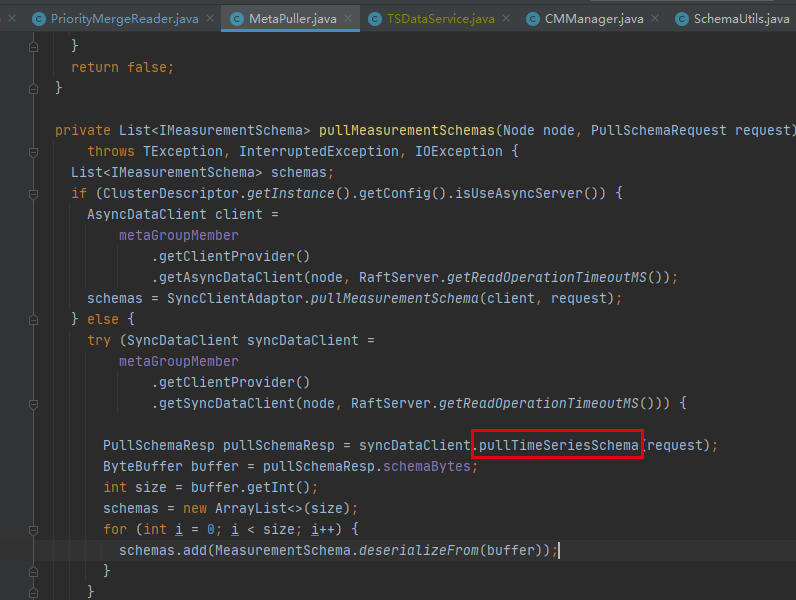Click the AsyncDataClient type declaration
Screen dimensions: 796x600
[x=147, y=214]
